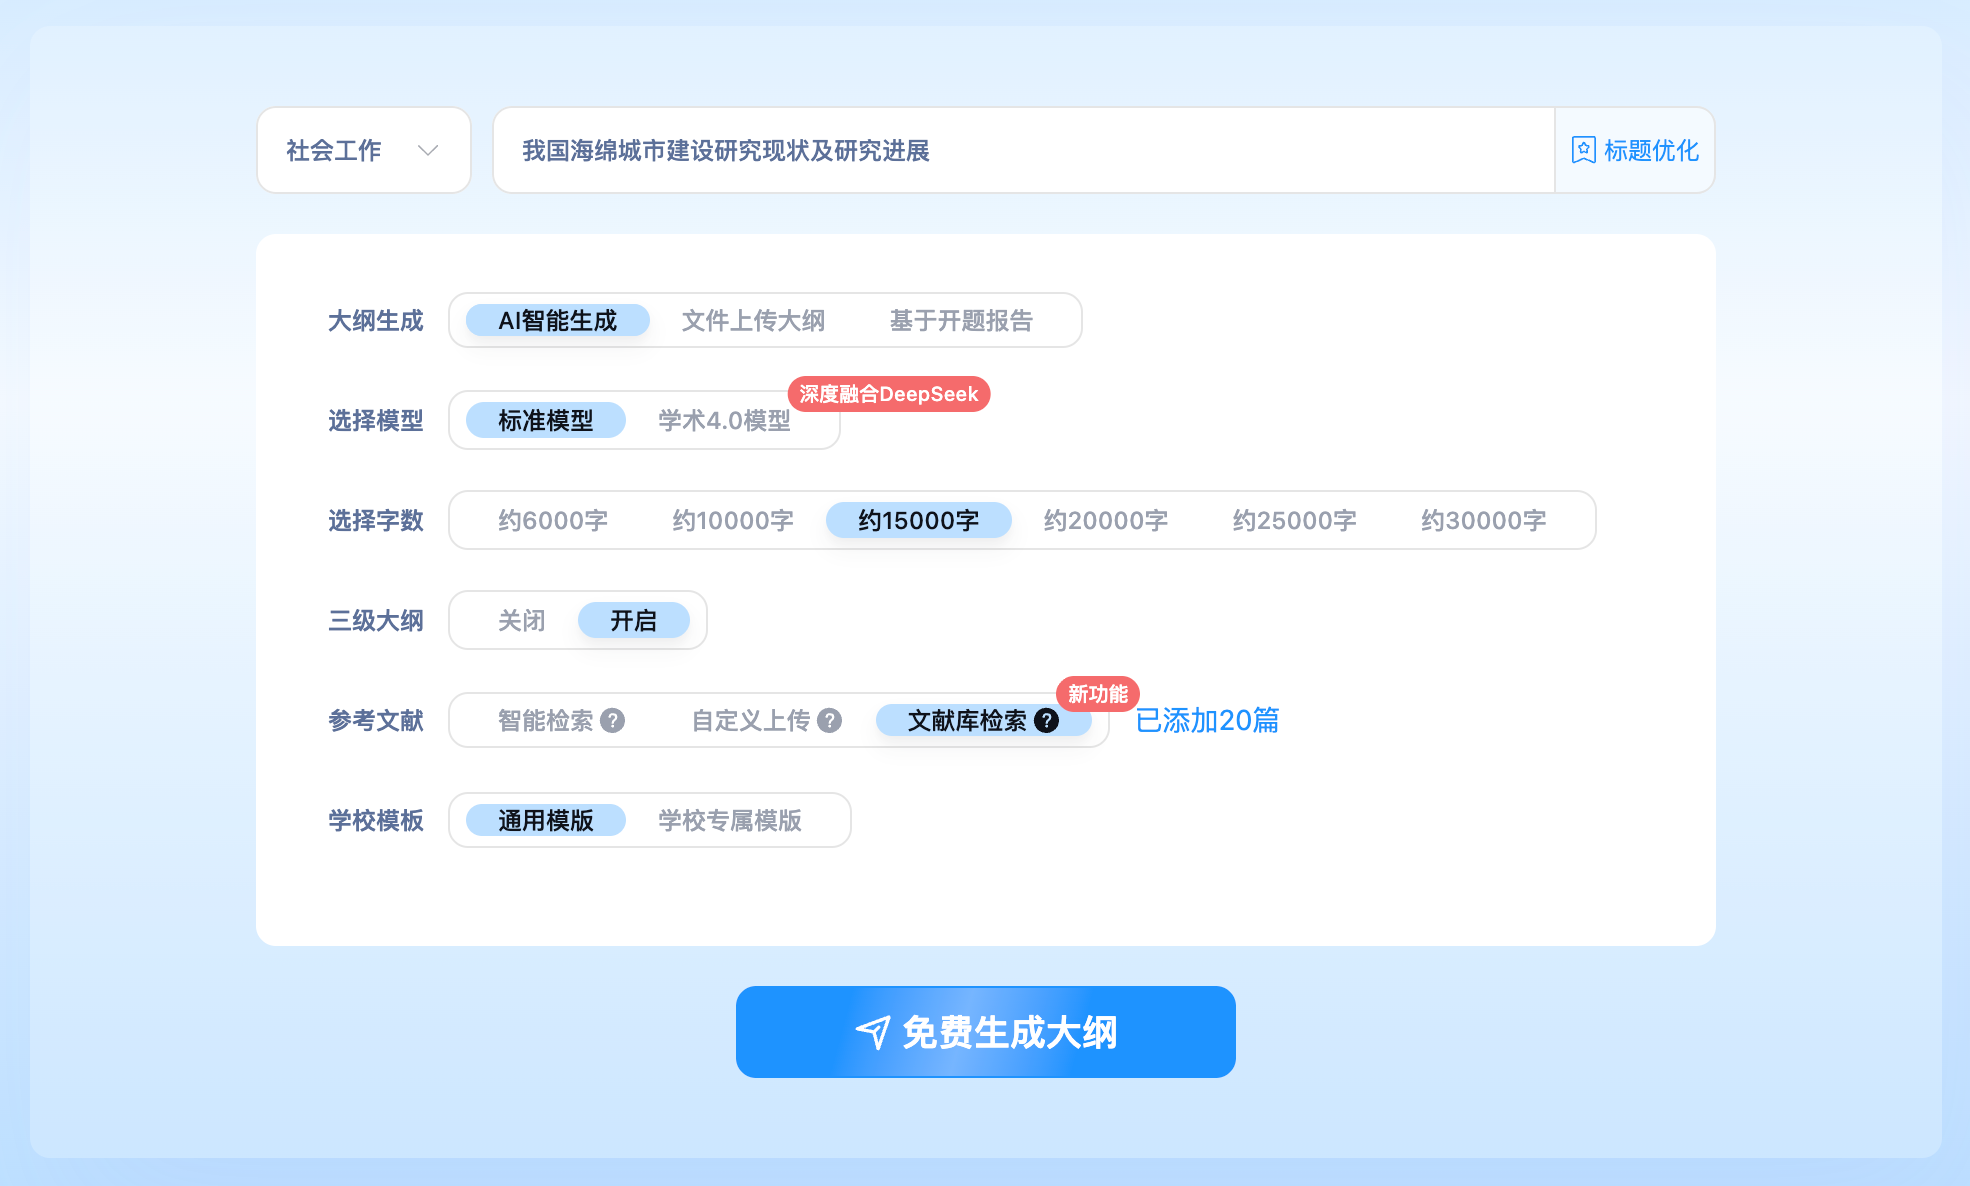
Task: Click the help icon next to 智能检索
Action: pyautogui.click(x=613, y=720)
